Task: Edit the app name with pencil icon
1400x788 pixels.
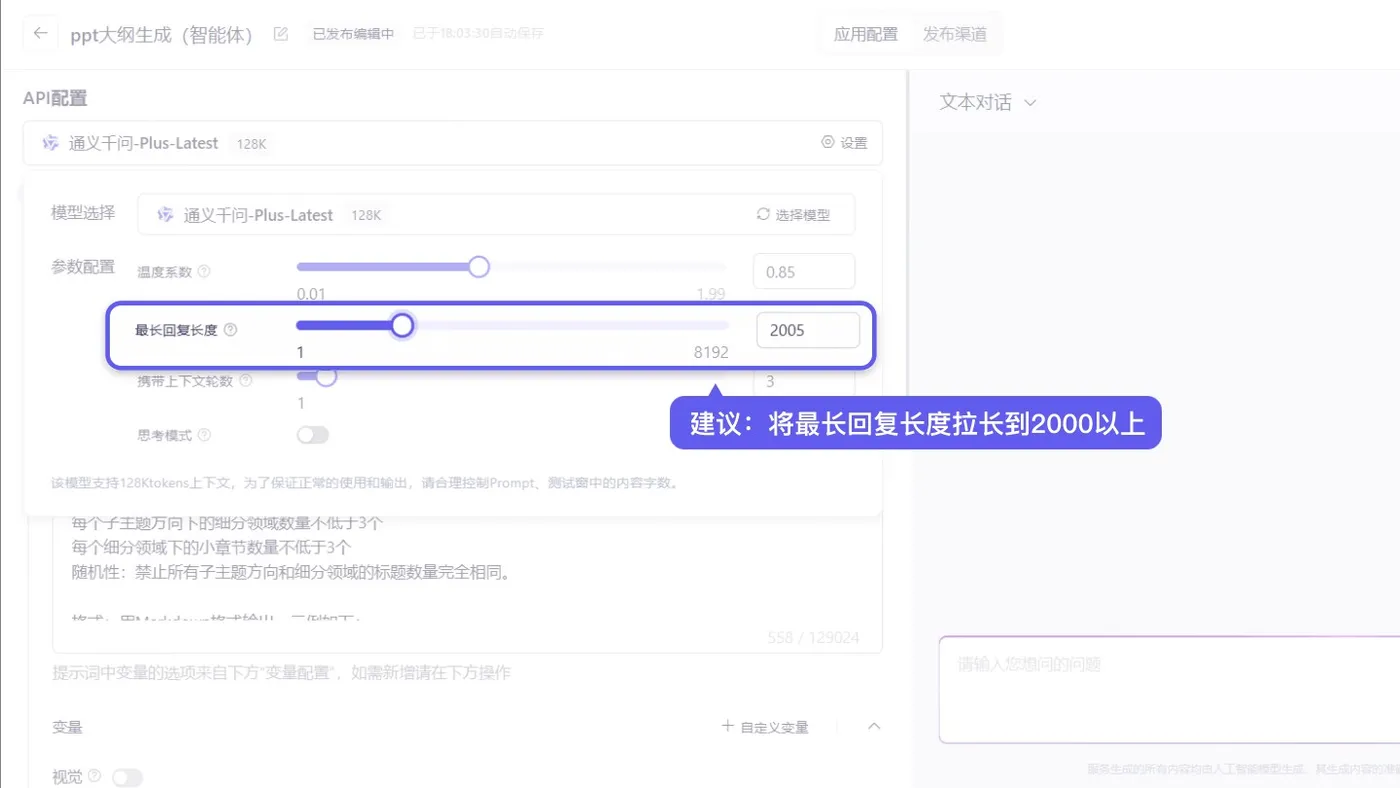Action: tap(281, 34)
